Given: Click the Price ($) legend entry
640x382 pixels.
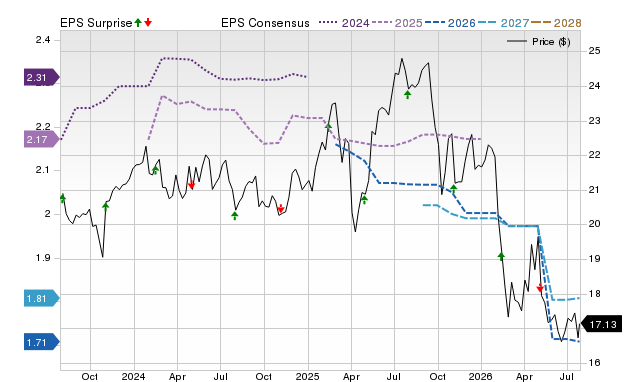Looking at the screenshot, I should click(538, 42).
